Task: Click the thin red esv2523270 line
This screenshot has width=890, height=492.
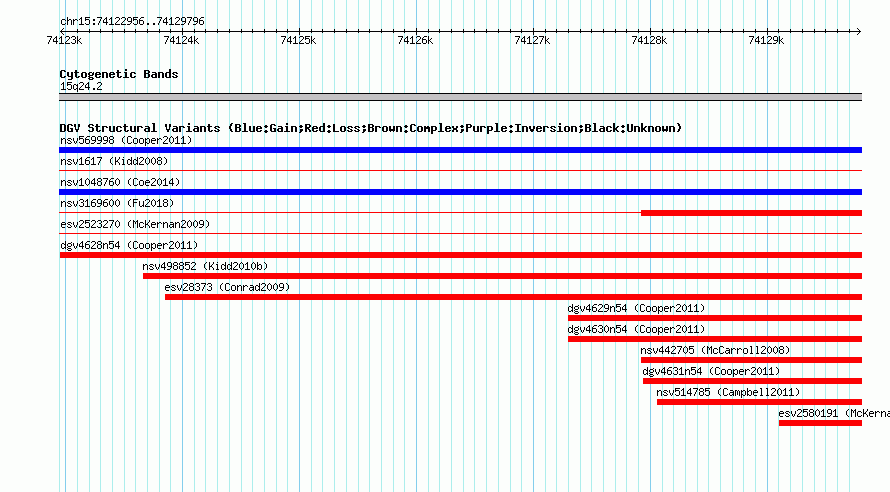Action: pos(460,233)
